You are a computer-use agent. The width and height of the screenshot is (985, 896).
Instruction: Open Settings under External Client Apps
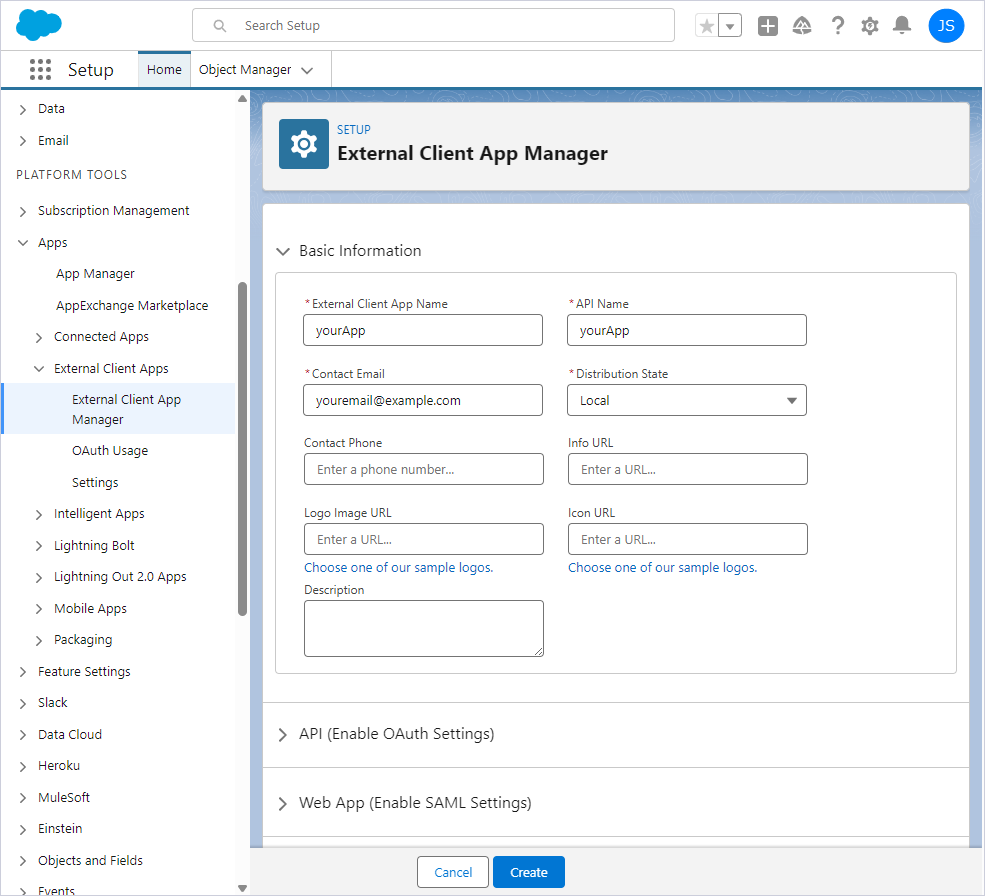95,483
